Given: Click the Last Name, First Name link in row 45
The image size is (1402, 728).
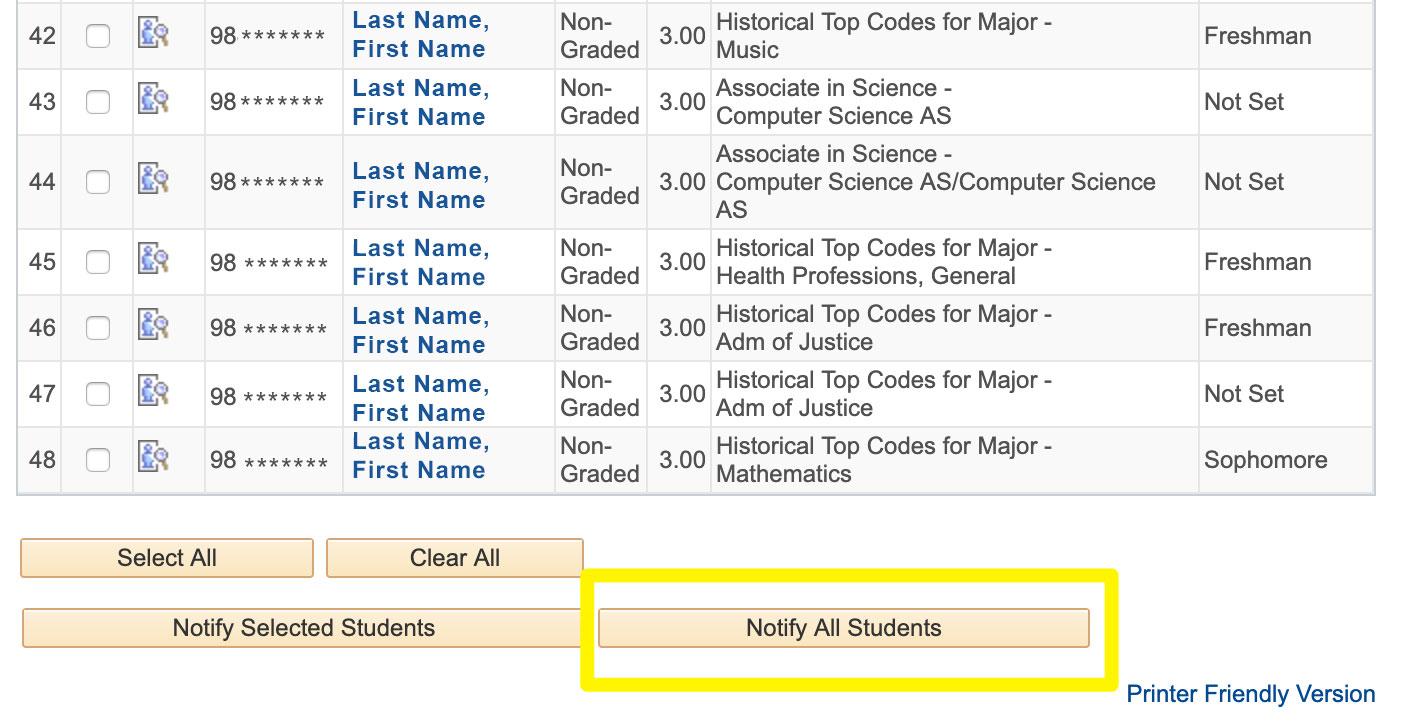Looking at the screenshot, I should coord(420,262).
